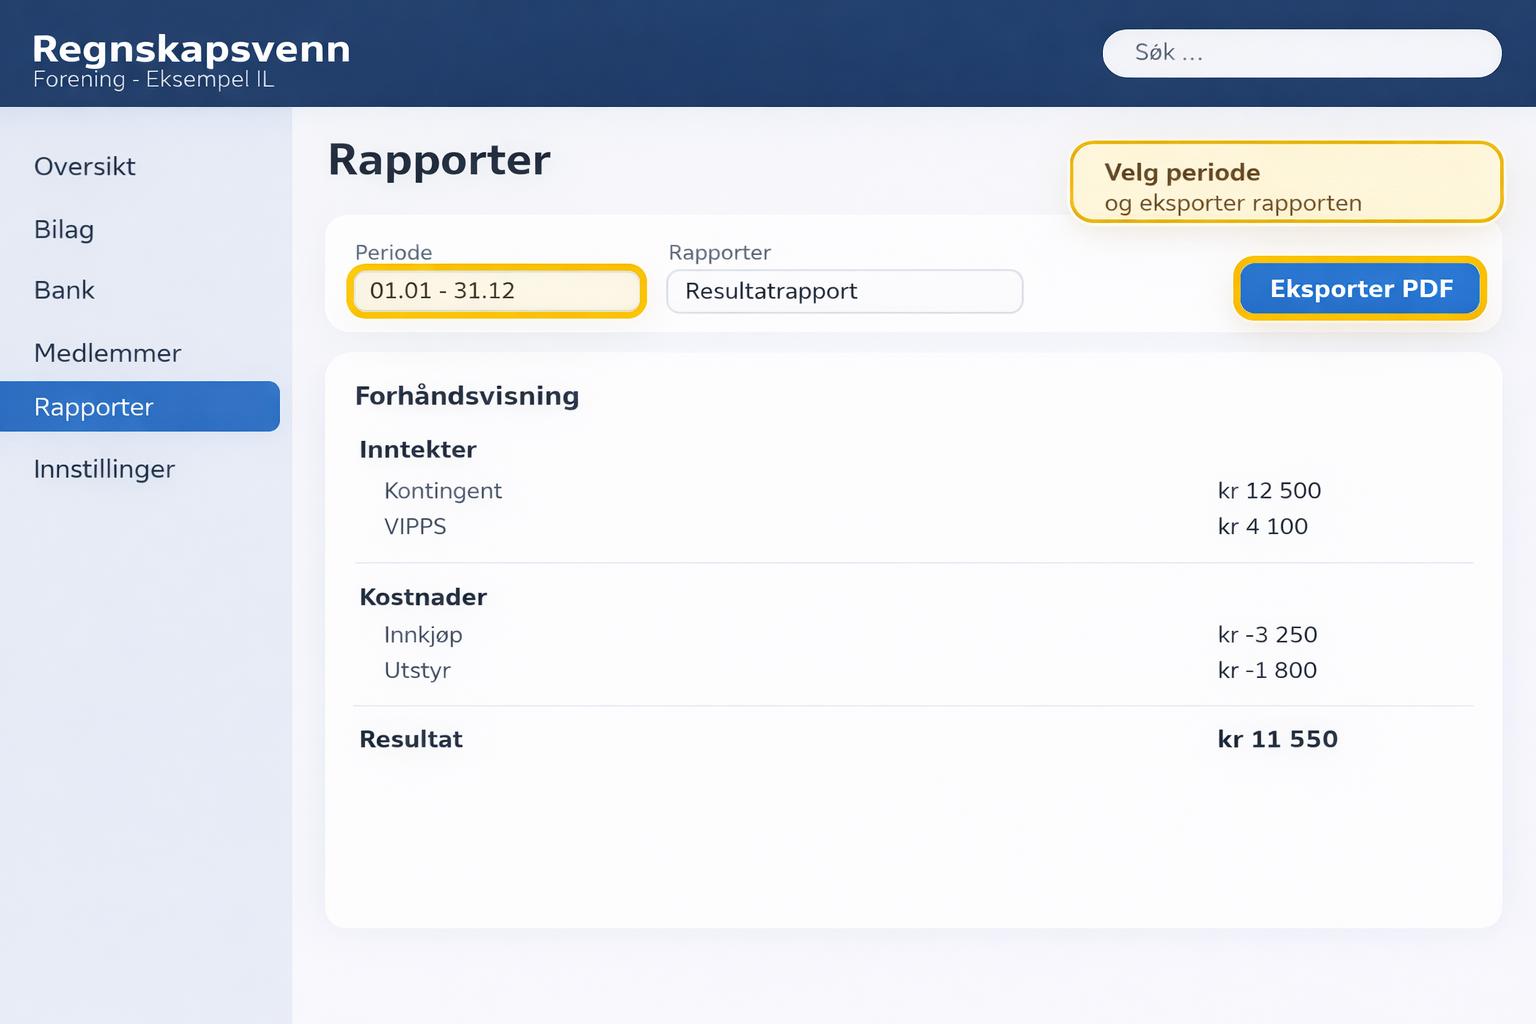Select the VIPPS income row
Viewport: 1536px width, 1024px height.
tap(415, 526)
